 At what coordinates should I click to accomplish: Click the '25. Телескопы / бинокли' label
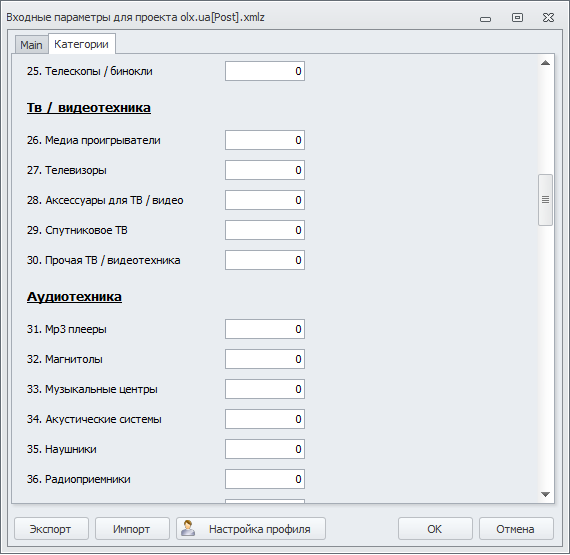[x=89, y=71]
